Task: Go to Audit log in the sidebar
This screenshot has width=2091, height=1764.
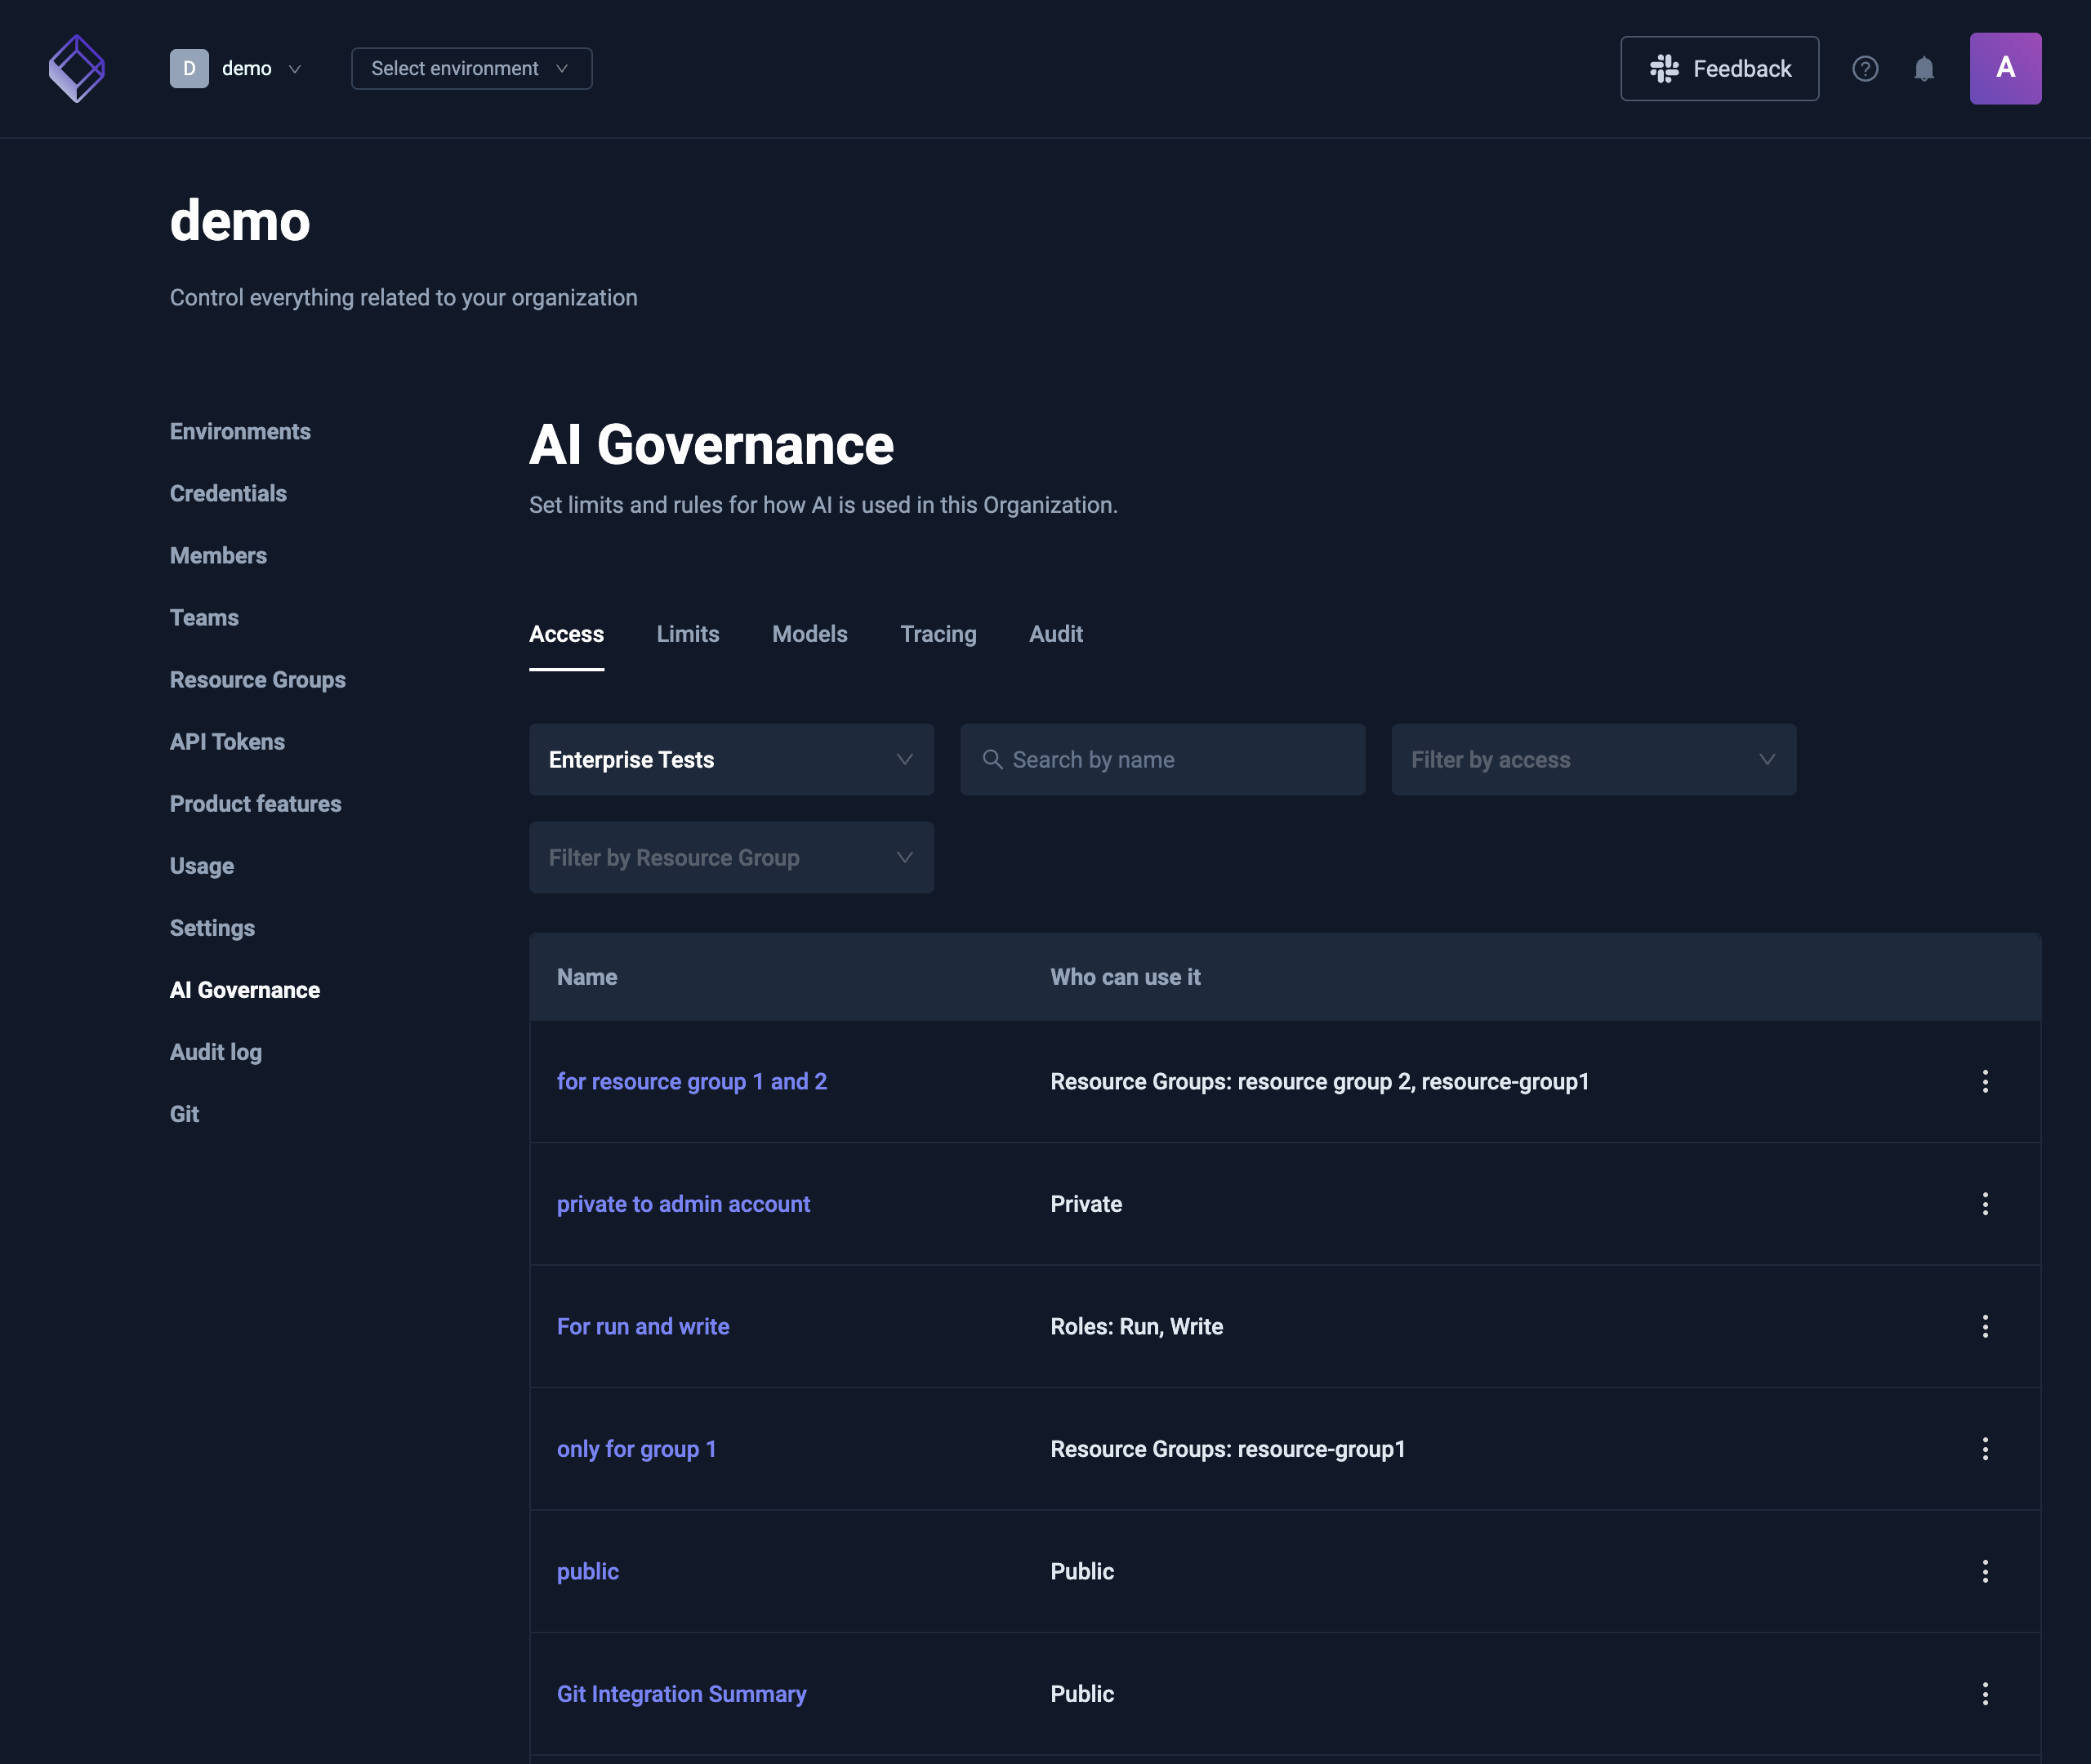Action: point(216,1052)
